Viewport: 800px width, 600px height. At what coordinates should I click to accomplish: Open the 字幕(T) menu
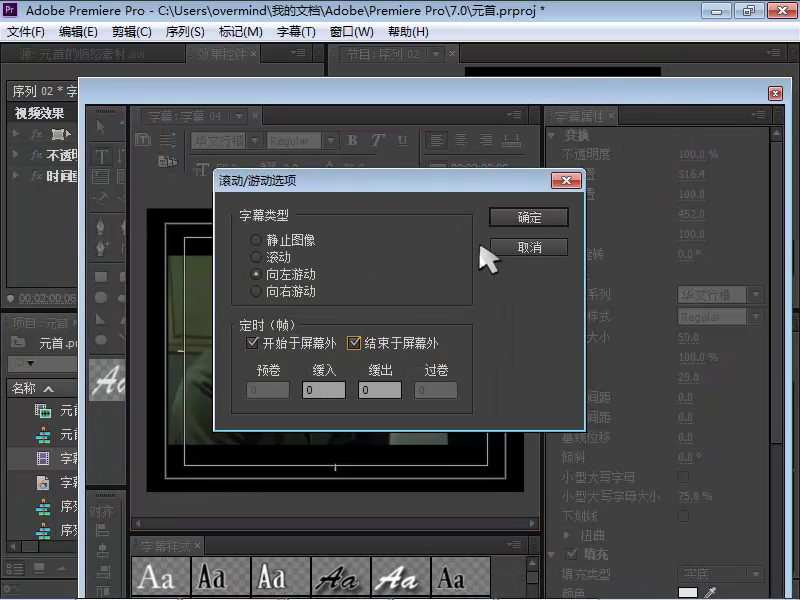coord(296,32)
